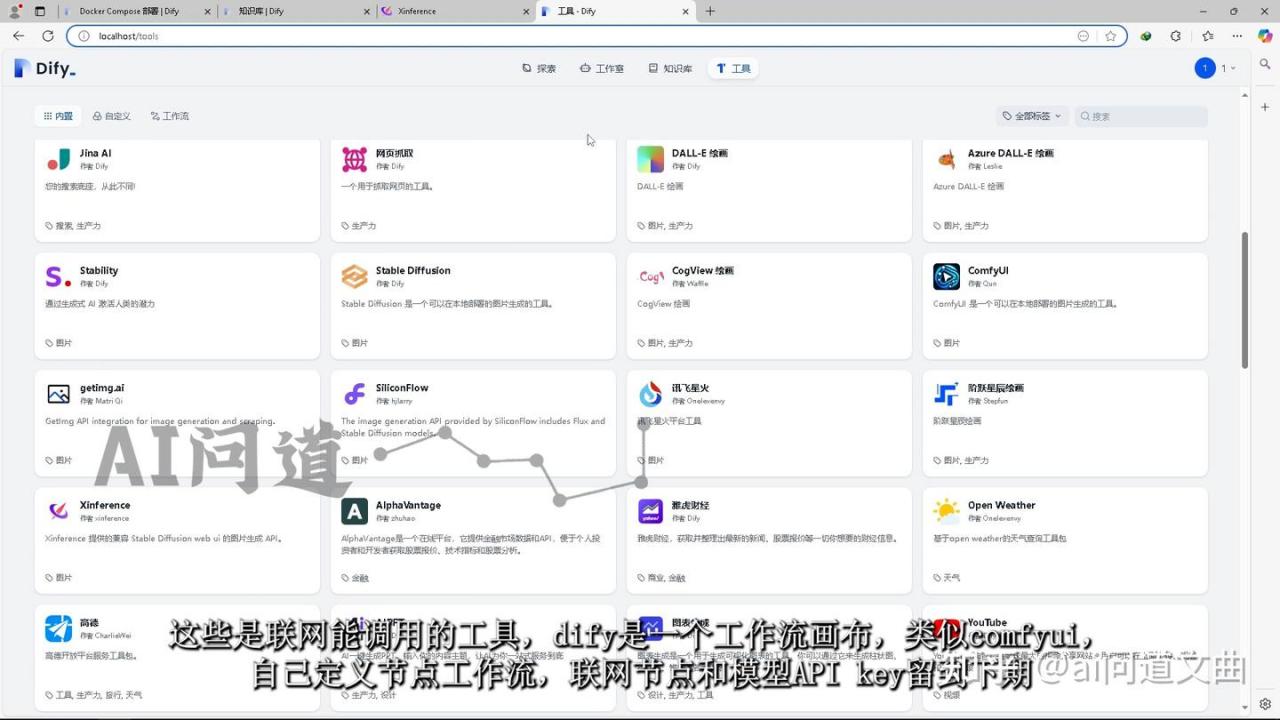Click the 网页抓取 web scraper icon

point(354,159)
